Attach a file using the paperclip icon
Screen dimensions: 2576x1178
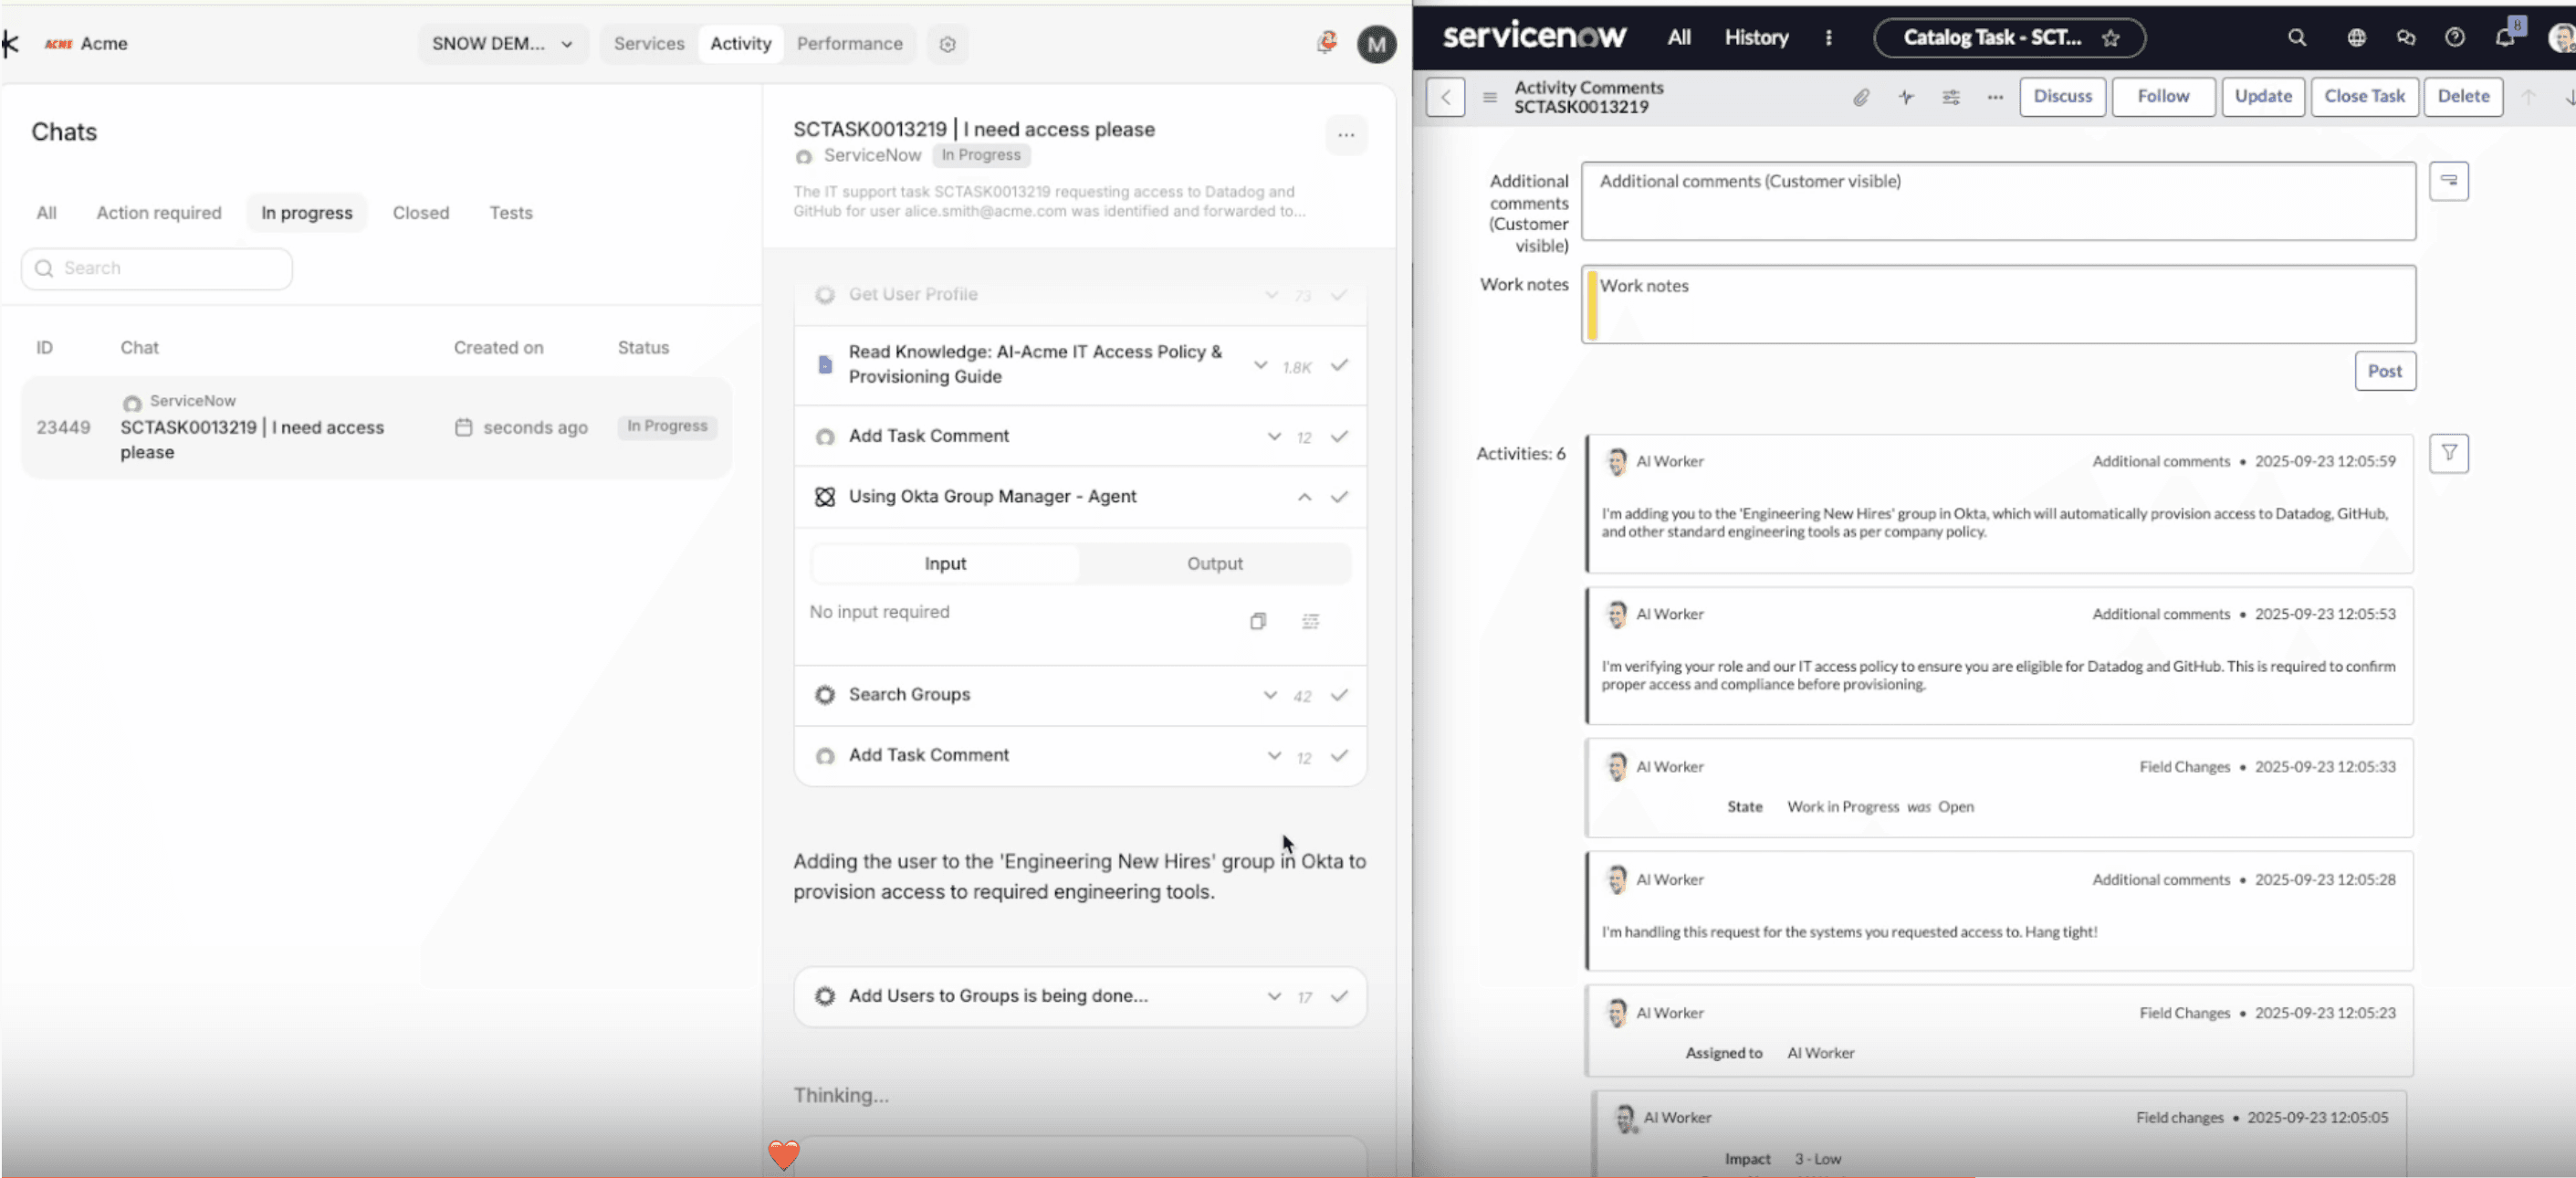coord(1861,97)
